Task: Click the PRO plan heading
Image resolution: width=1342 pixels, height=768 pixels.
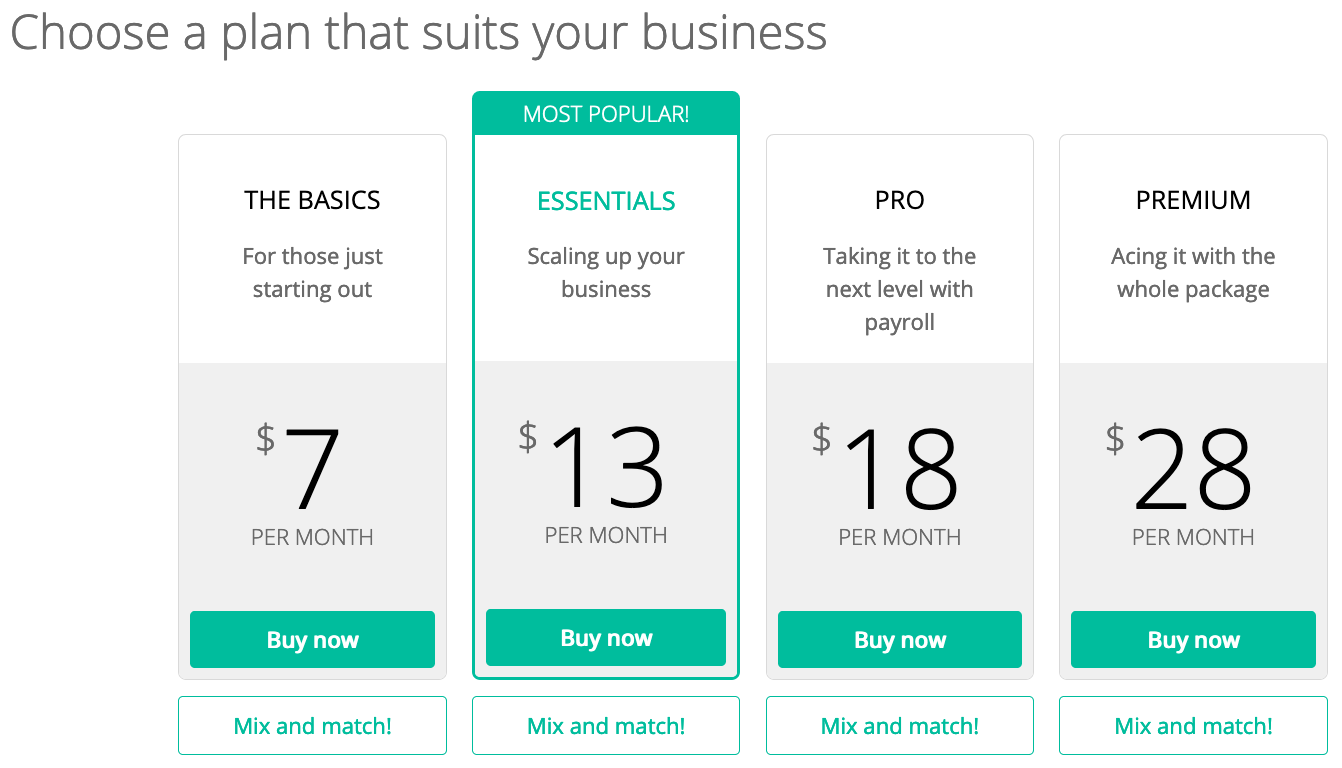Action: coord(900,200)
